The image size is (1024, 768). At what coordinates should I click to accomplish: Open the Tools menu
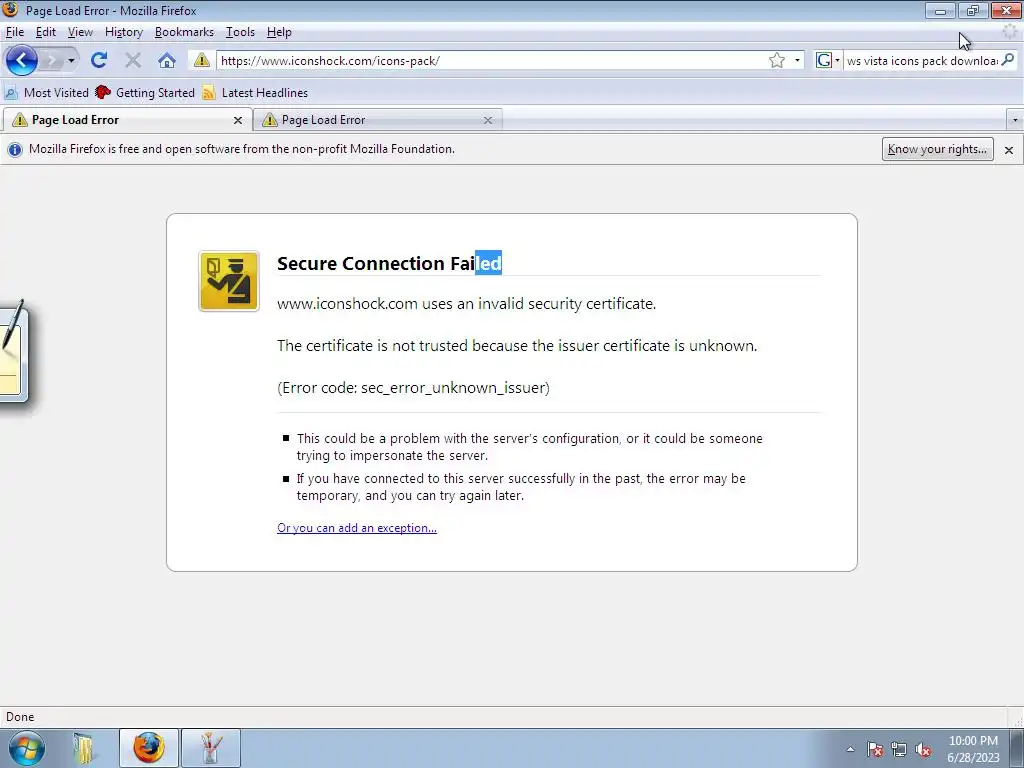(240, 32)
